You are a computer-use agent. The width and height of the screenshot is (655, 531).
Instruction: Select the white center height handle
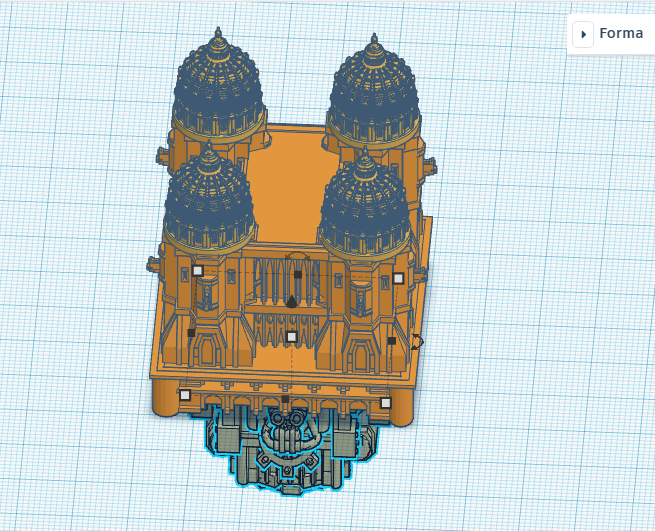click(x=291, y=337)
